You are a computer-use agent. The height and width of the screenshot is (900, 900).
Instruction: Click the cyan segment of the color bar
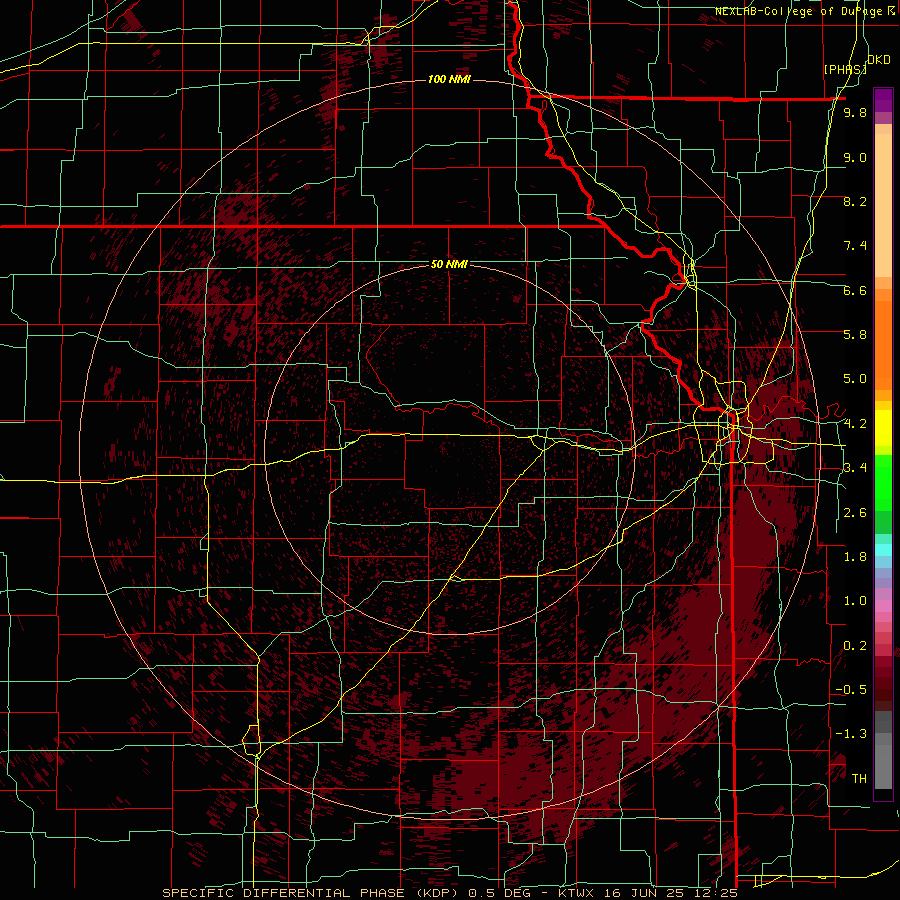pos(883,549)
